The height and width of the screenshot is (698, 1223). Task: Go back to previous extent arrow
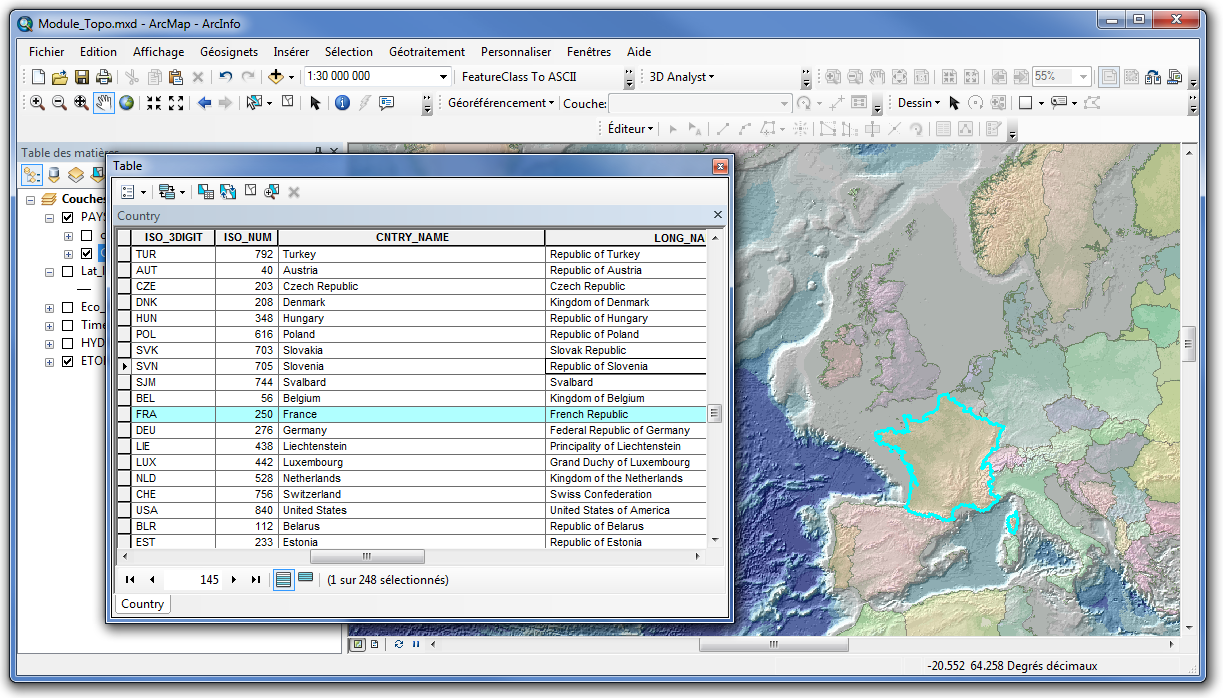pos(204,103)
